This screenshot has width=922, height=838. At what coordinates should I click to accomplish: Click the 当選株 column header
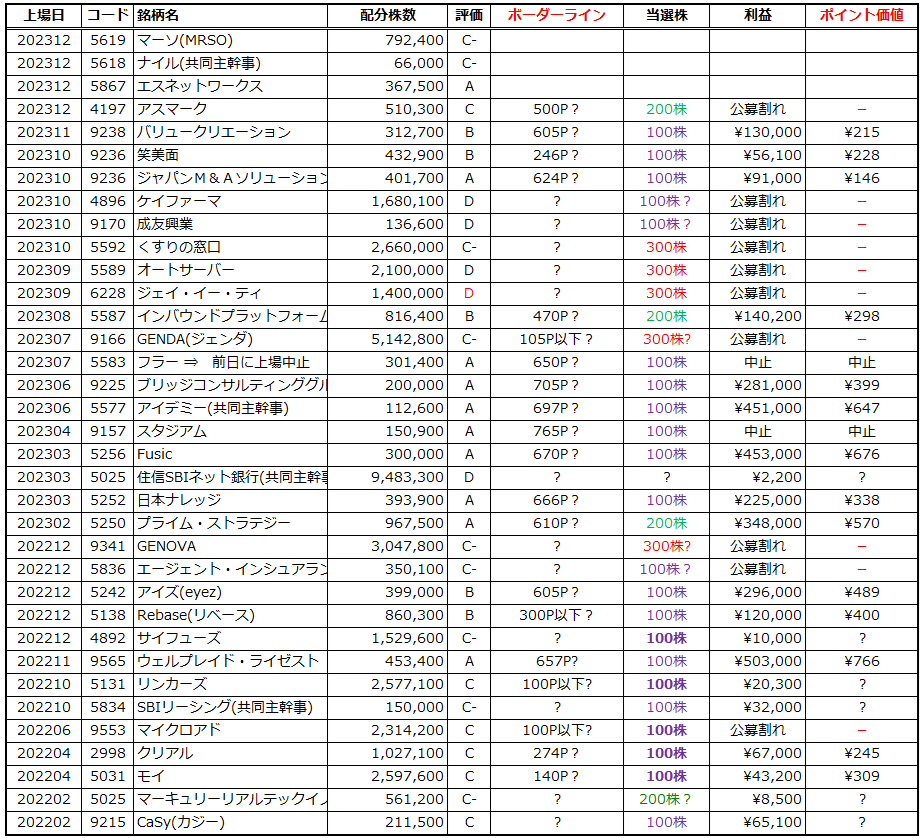(x=666, y=15)
